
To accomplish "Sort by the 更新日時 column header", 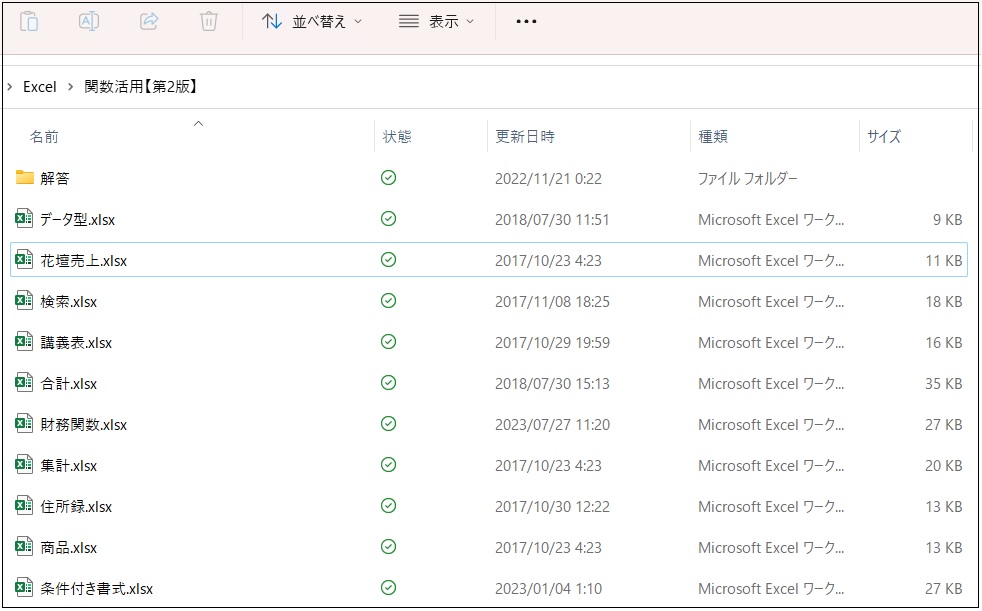I will [x=525, y=136].
